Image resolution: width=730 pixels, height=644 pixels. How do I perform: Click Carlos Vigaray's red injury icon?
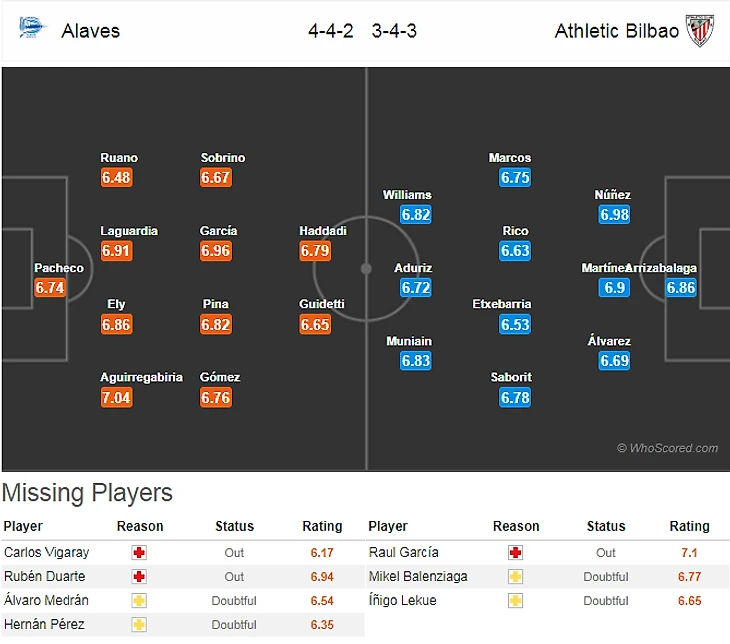[x=139, y=552]
